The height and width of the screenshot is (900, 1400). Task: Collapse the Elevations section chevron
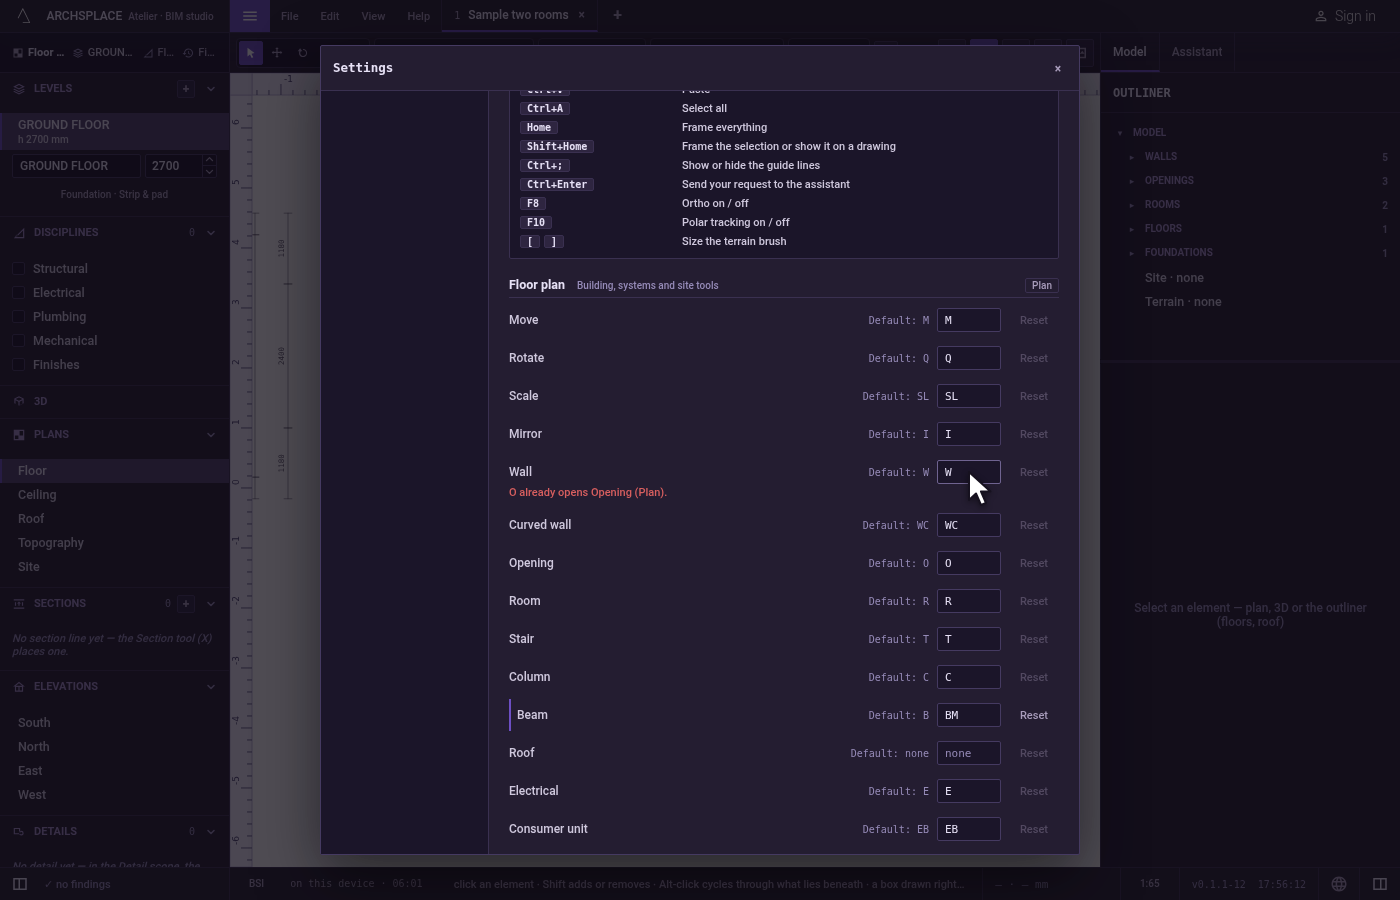(211, 686)
